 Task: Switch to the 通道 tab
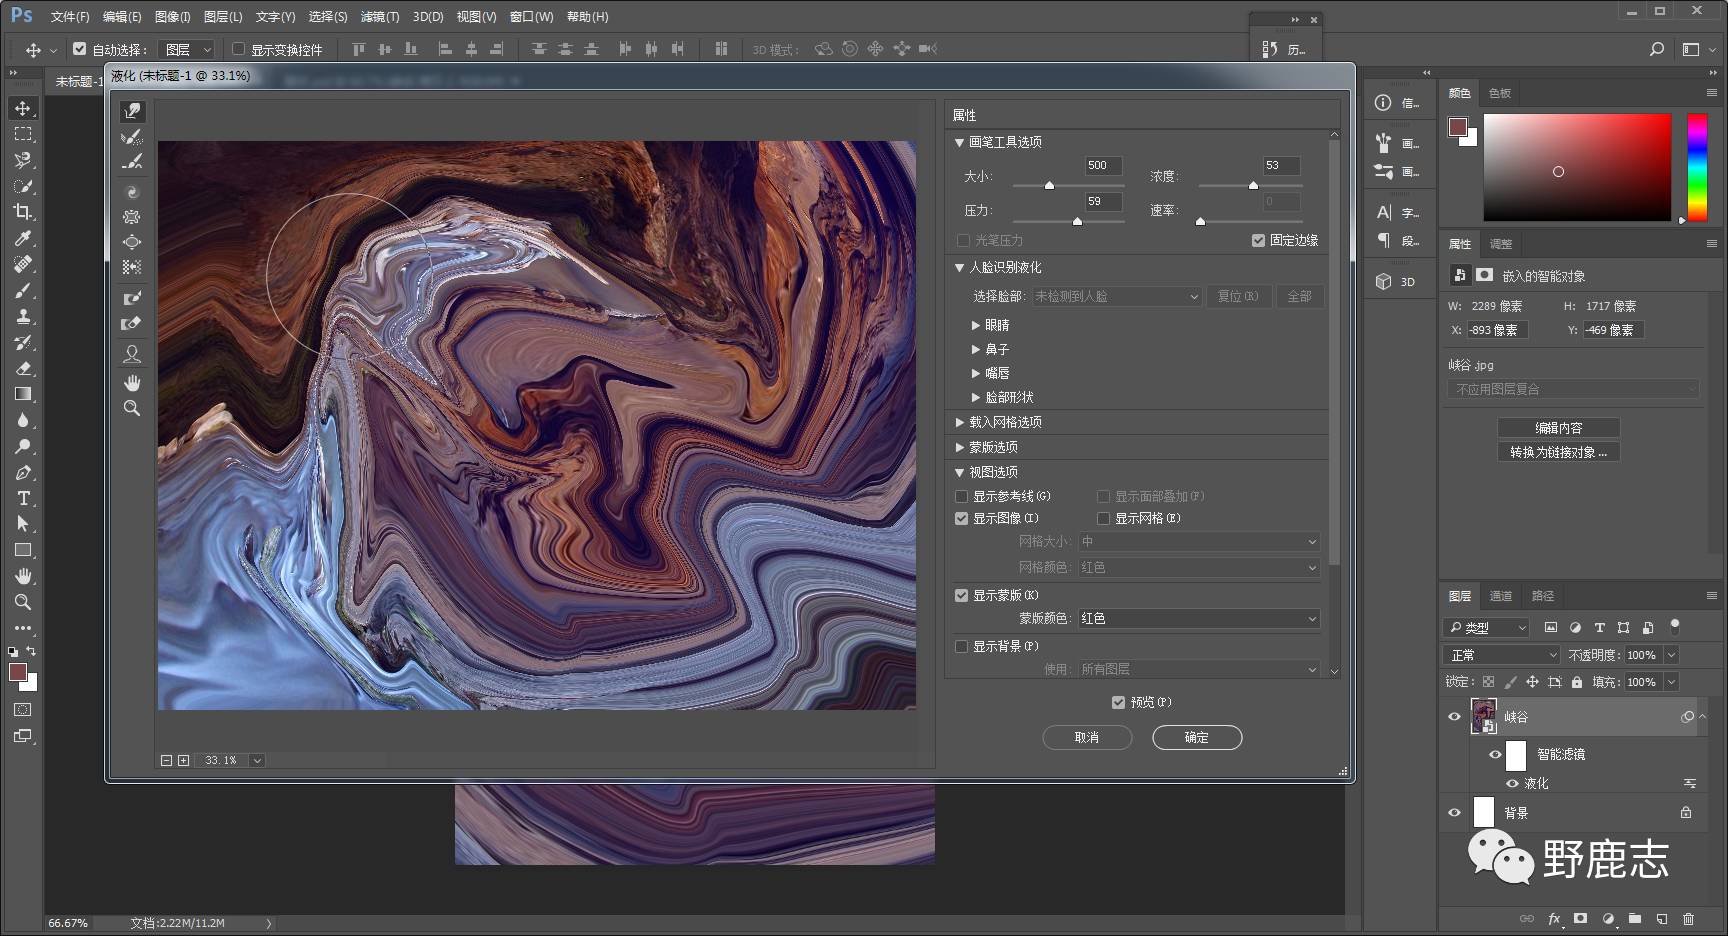(1500, 596)
